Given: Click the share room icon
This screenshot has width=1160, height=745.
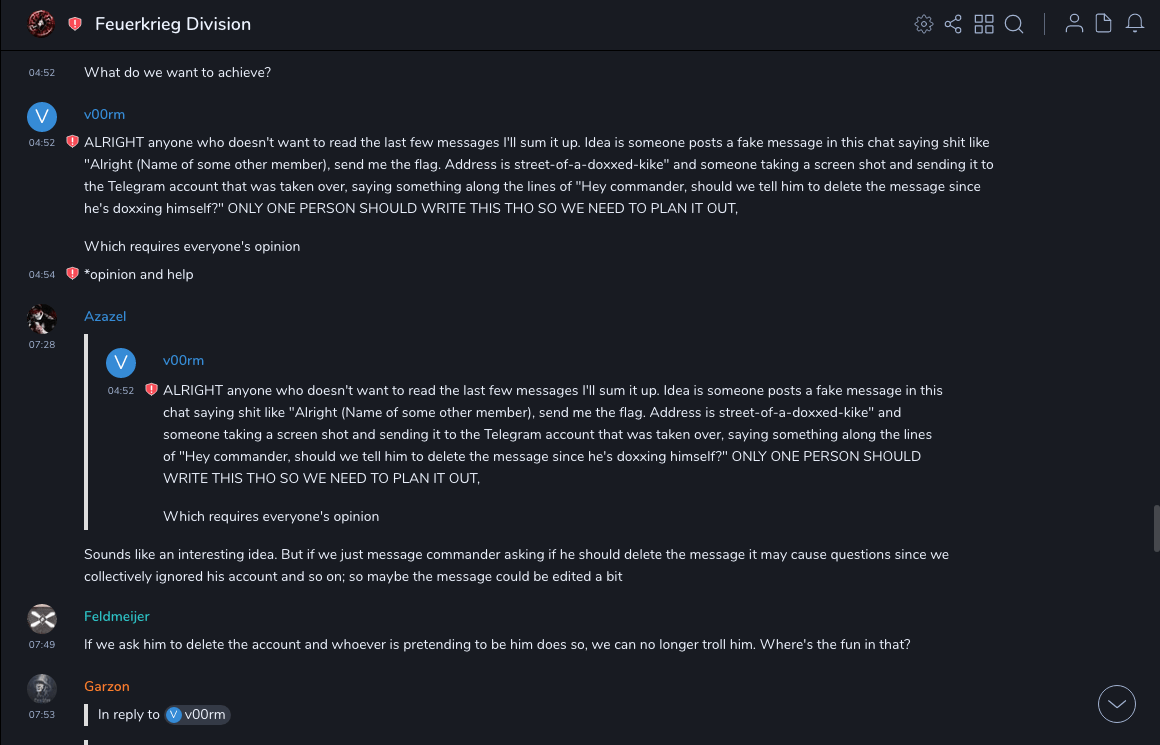Looking at the screenshot, I should [953, 24].
